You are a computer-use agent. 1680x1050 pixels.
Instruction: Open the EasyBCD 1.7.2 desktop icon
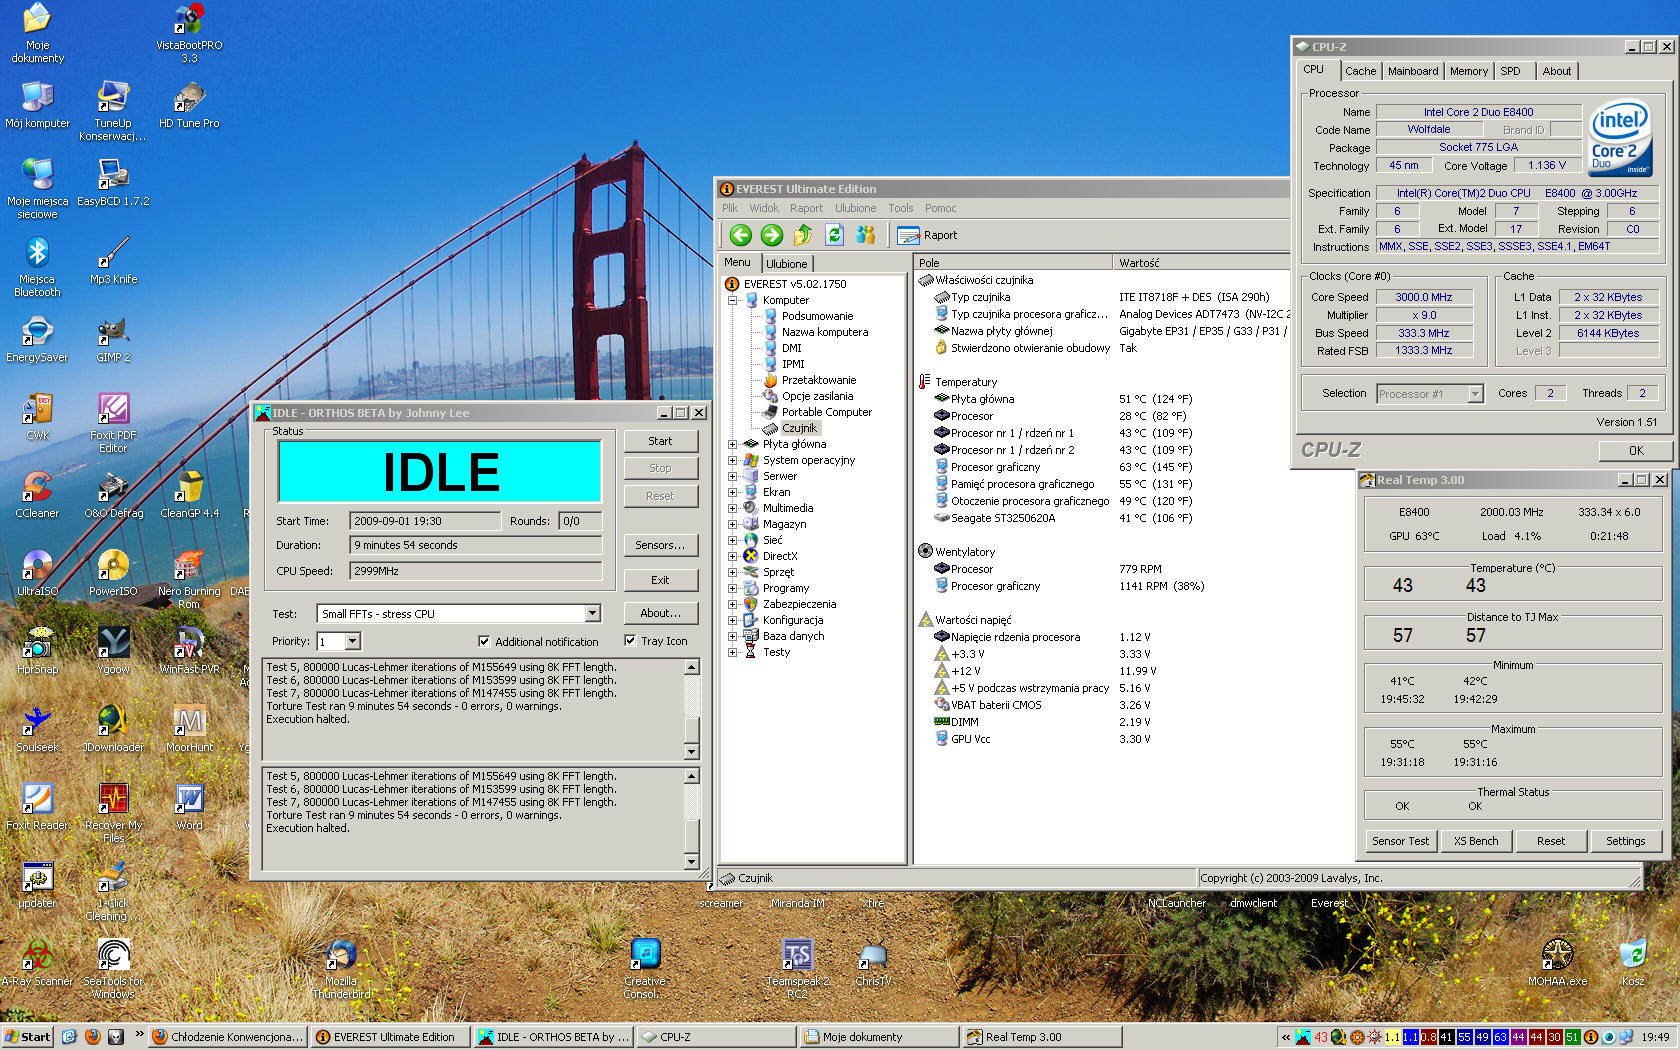pyautogui.click(x=113, y=183)
